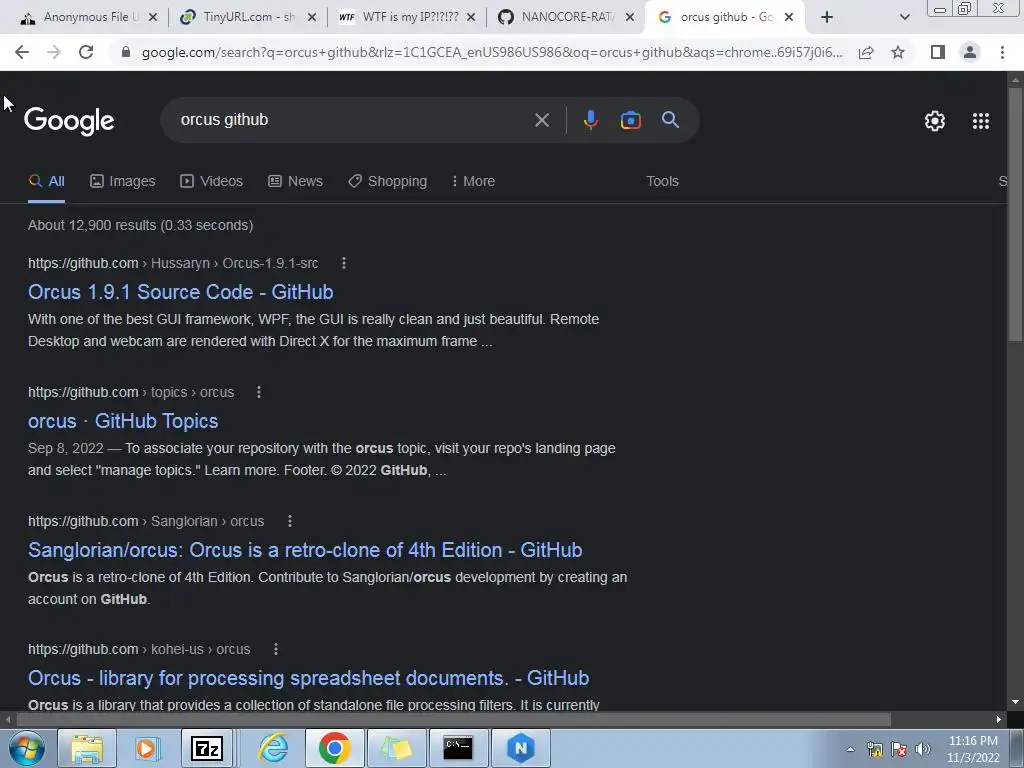Click the address bar URL
The image size is (1024, 768).
pyautogui.click(x=492, y=52)
